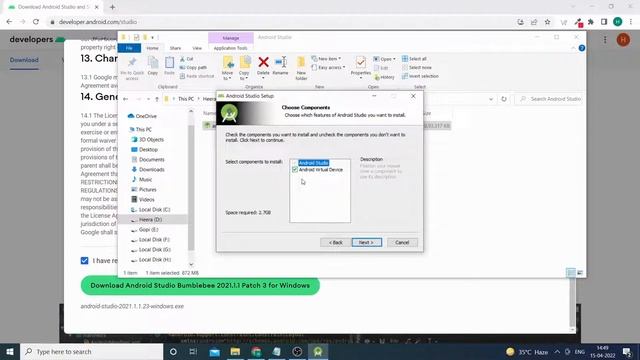640x360 pixels.
Task: Open Windows Start menu
Action: point(10,351)
